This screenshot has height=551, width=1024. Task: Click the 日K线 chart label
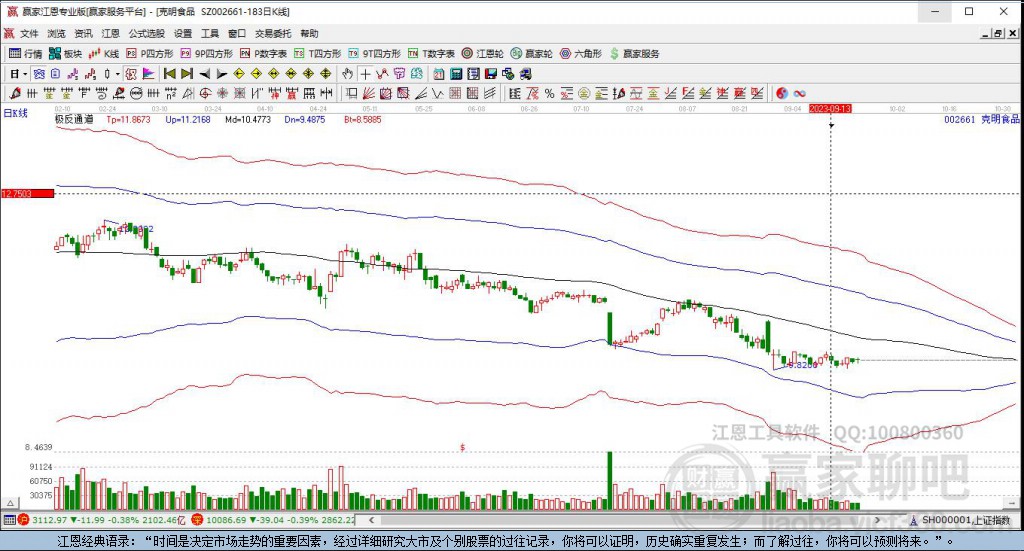[x=16, y=113]
